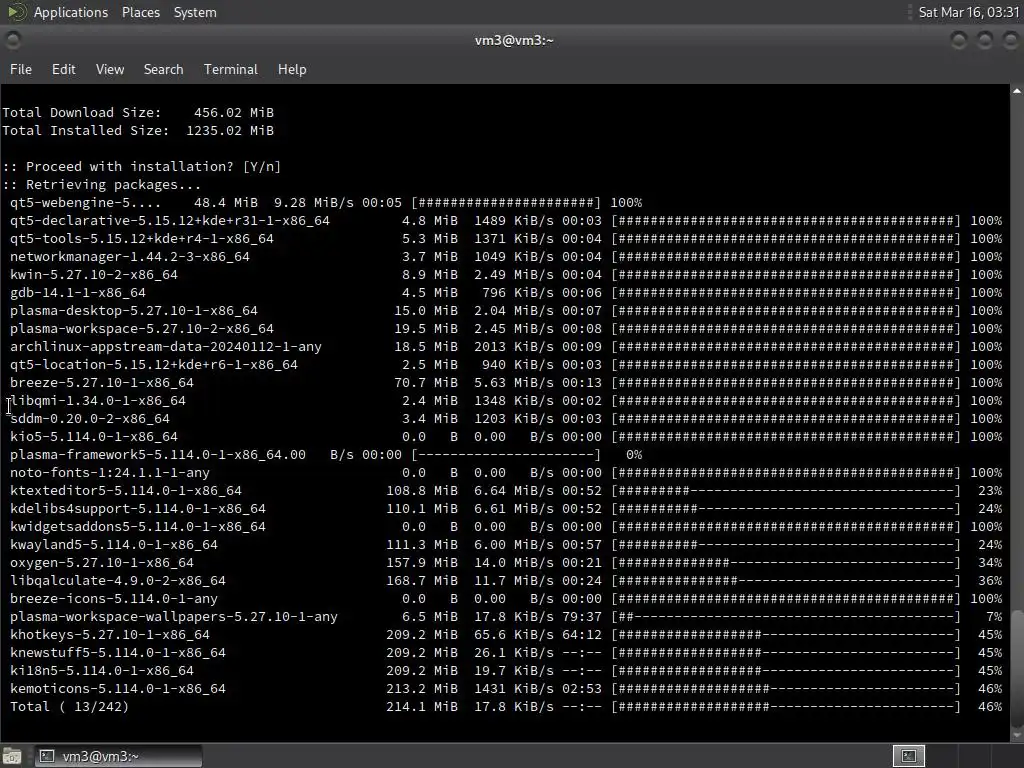The height and width of the screenshot is (768, 1024).
Task: Click the 0% value on plasma-framework5 row
Action: (634, 455)
